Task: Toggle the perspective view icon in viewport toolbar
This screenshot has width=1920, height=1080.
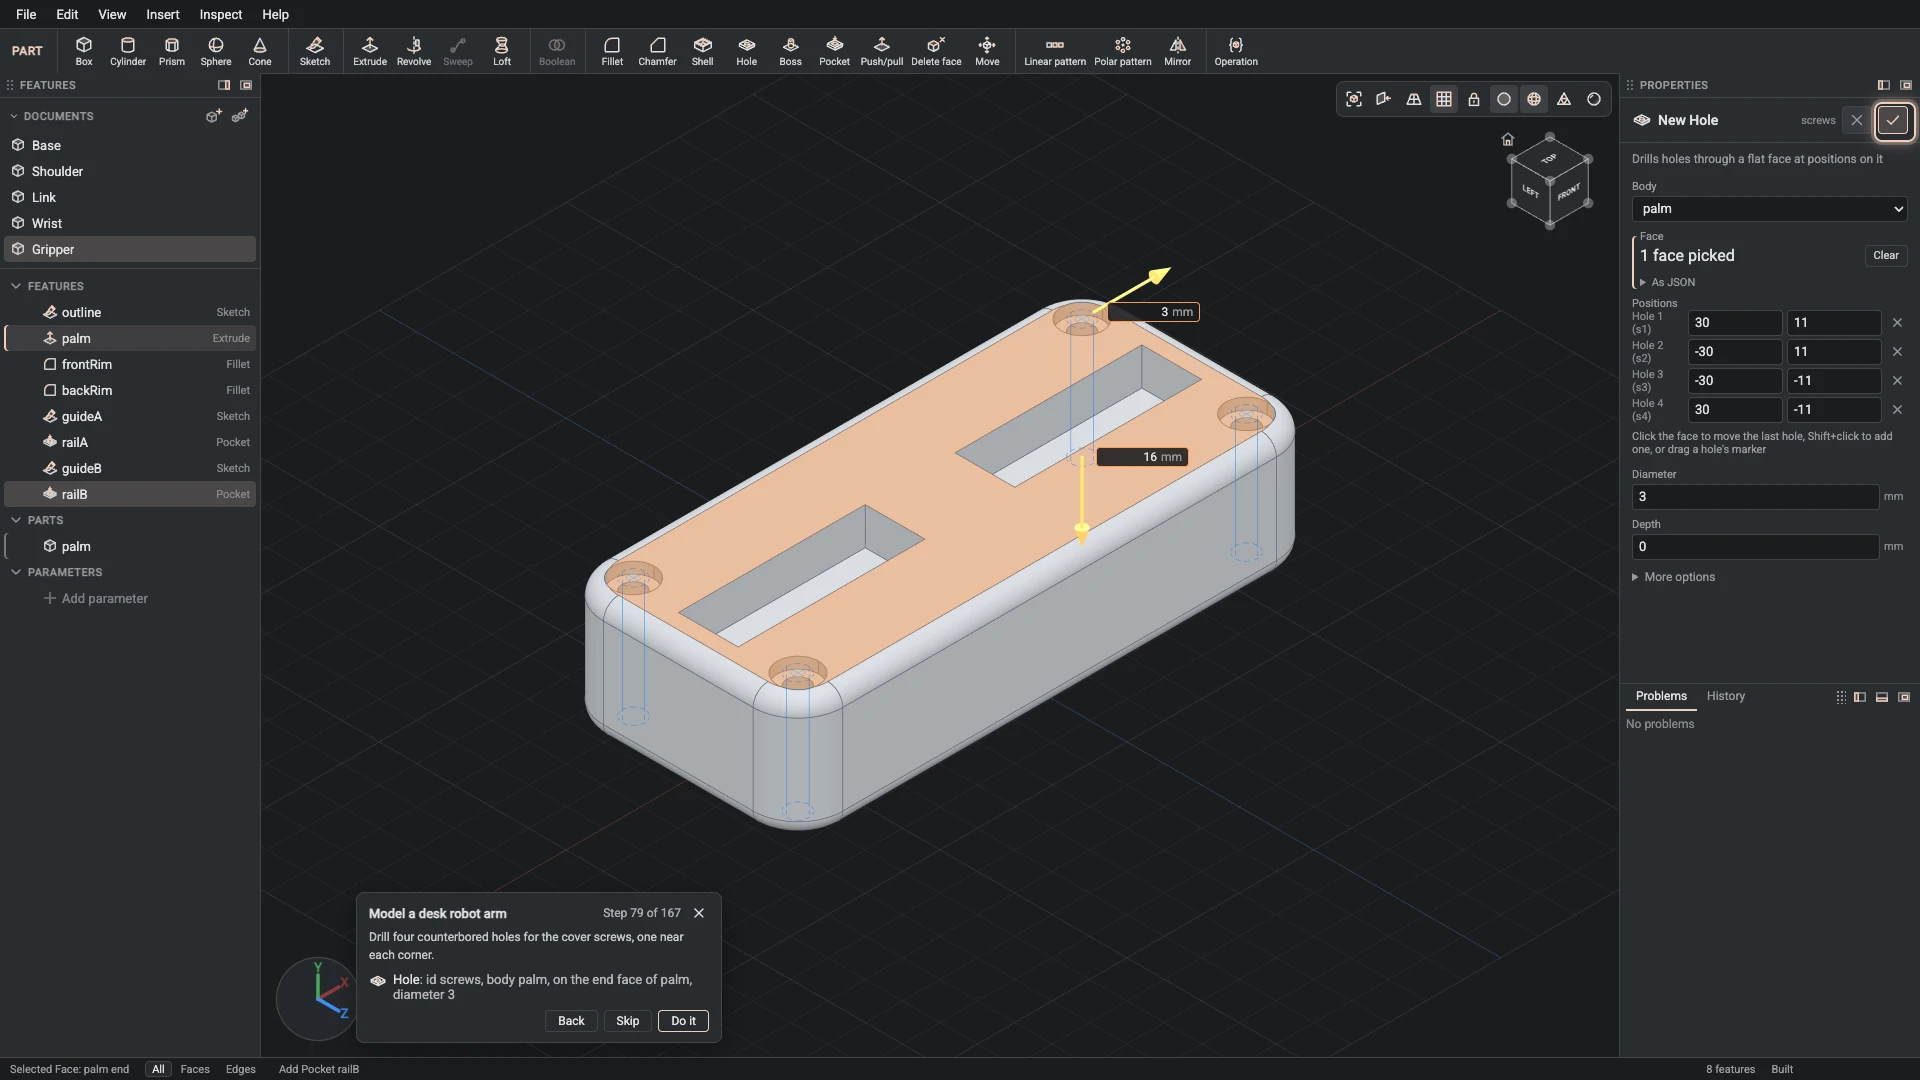Action: point(1414,99)
